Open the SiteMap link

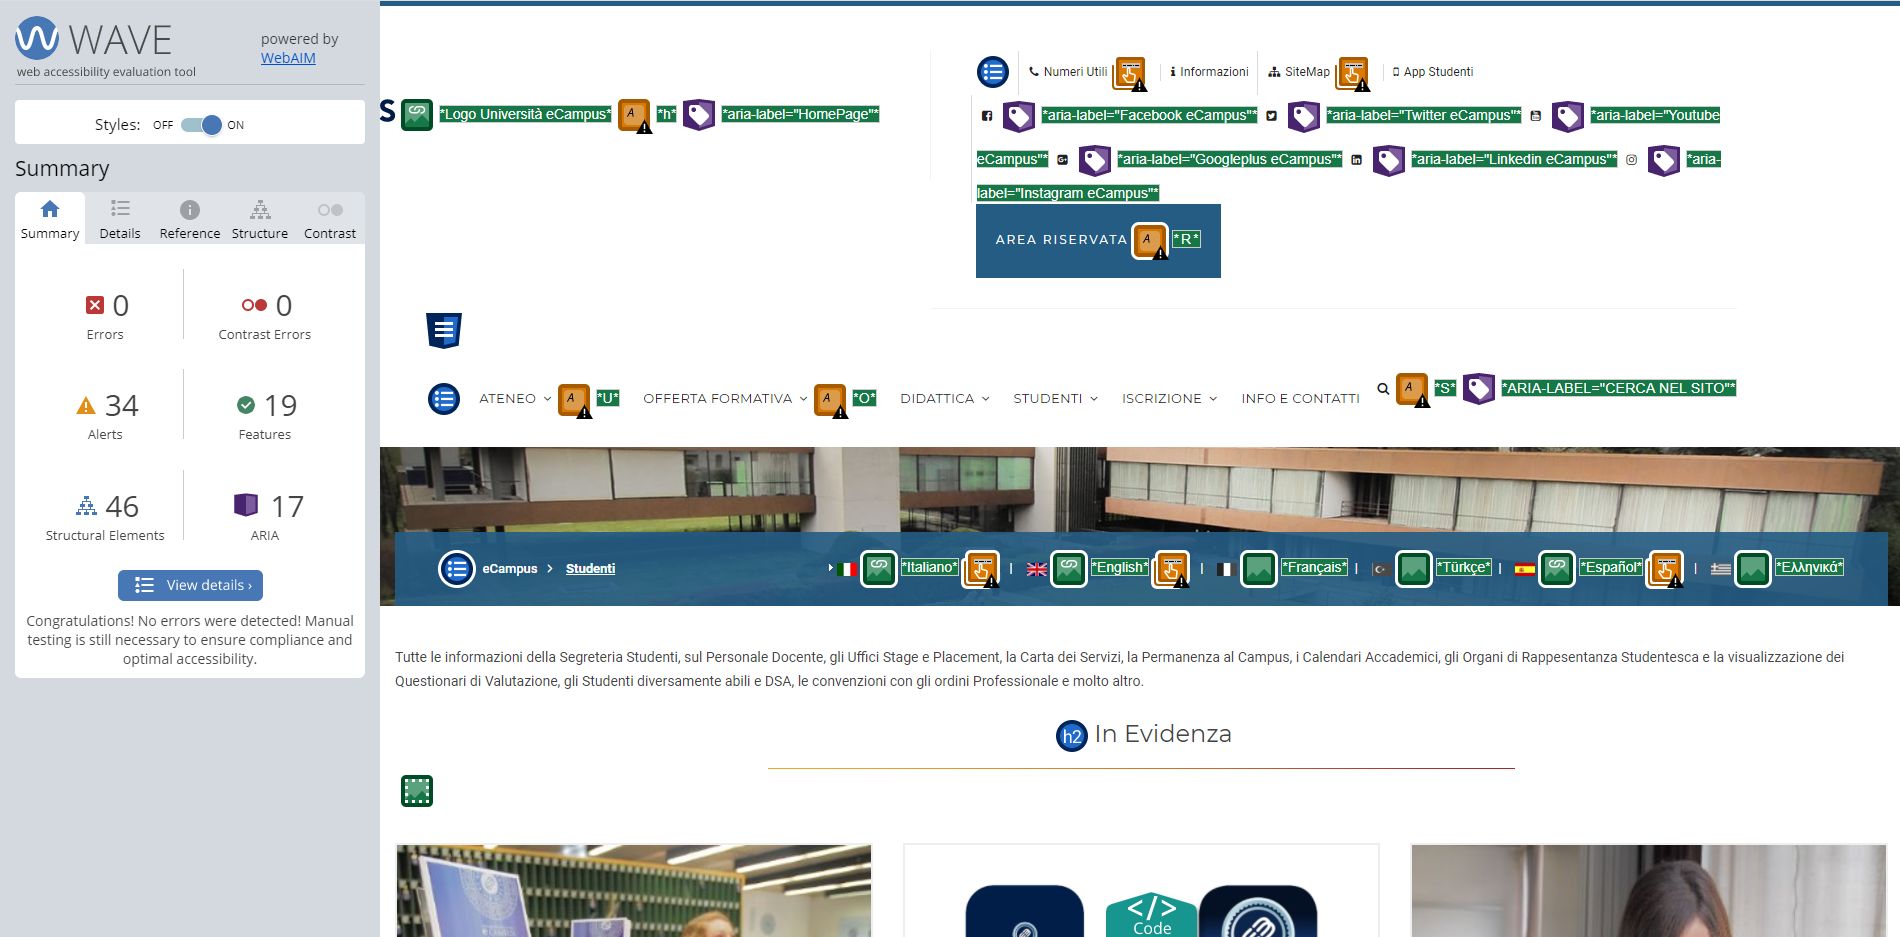(1299, 72)
